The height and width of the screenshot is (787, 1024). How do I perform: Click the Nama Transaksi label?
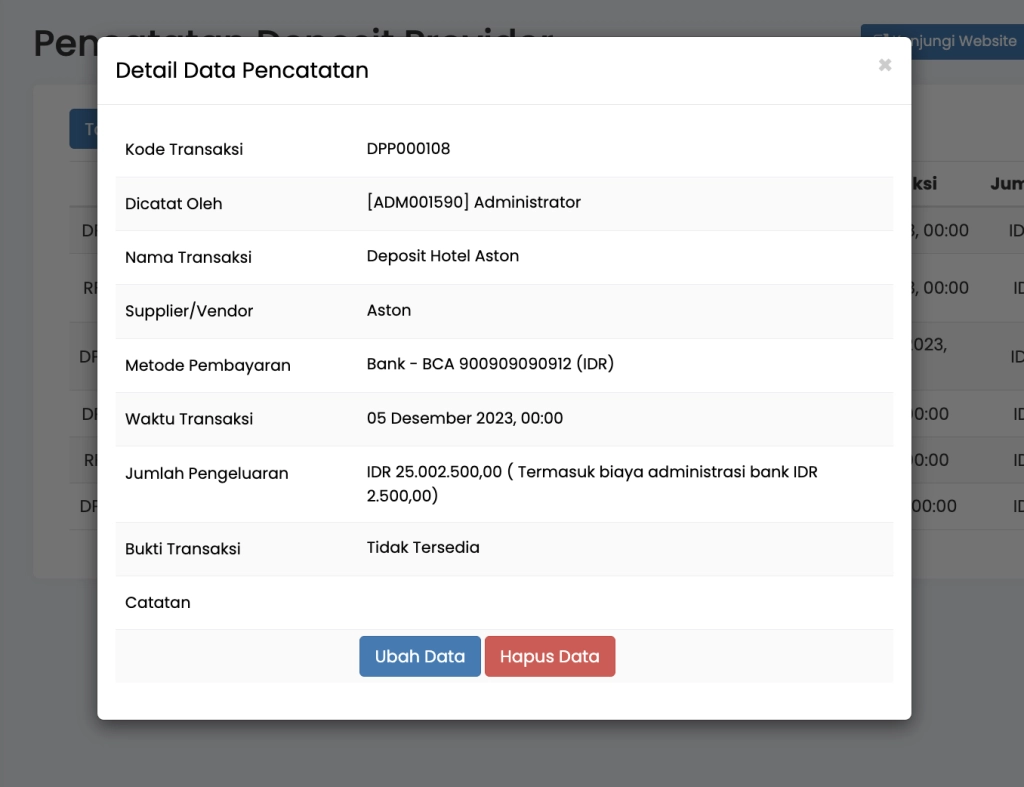188,258
